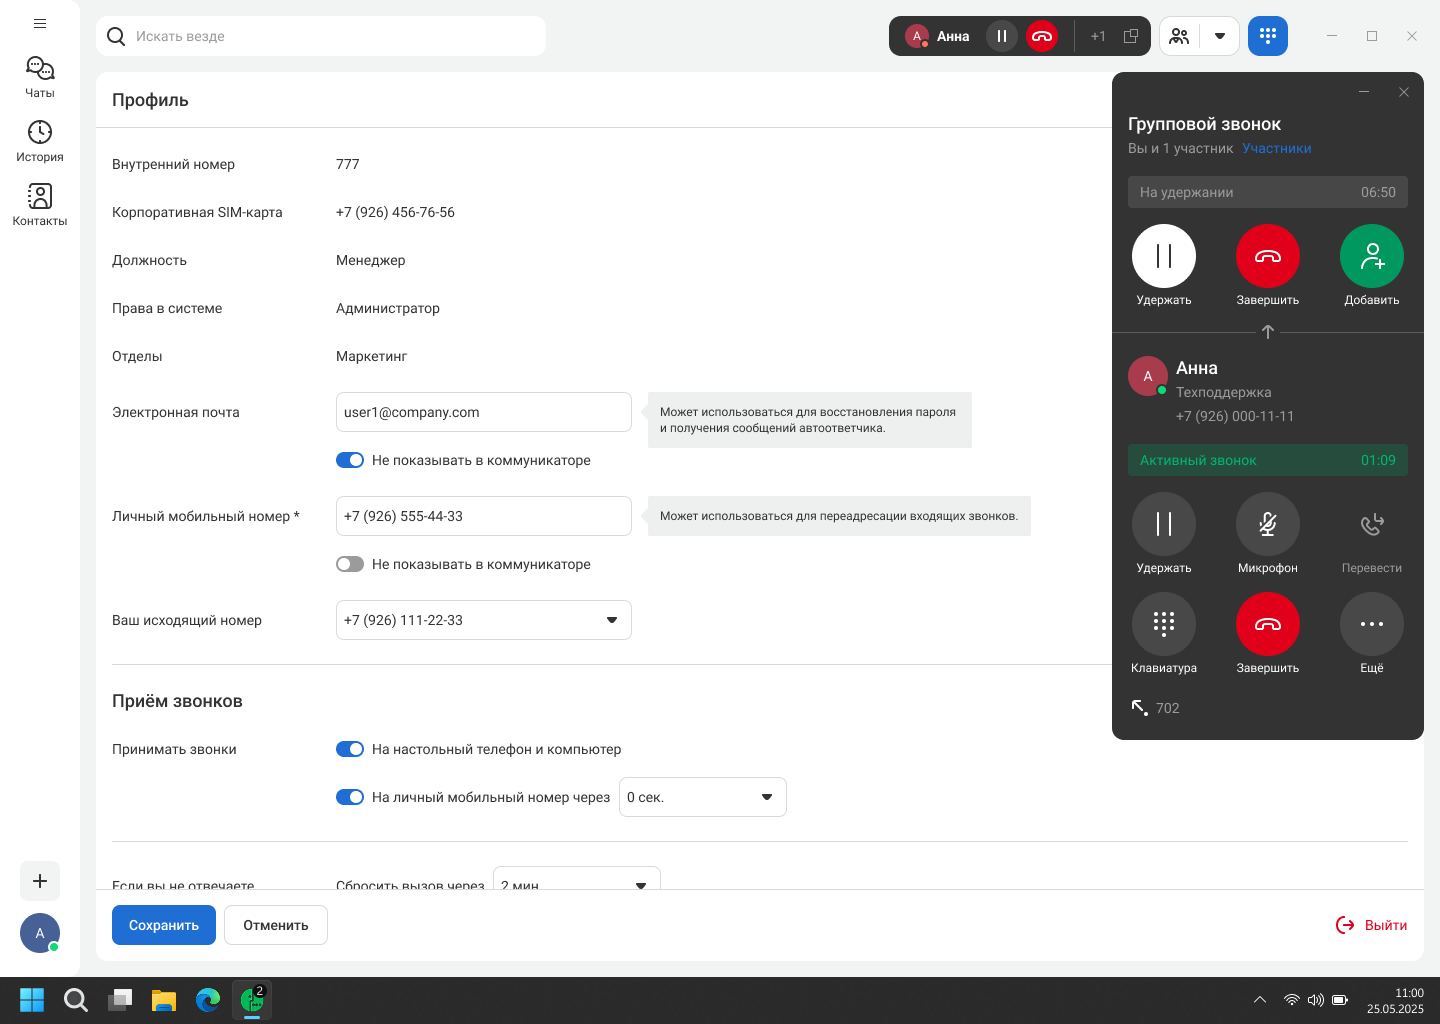Open the blue dialpad grid icon
Image resolution: width=1440 pixels, height=1024 pixels.
pyautogui.click(x=1267, y=36)
